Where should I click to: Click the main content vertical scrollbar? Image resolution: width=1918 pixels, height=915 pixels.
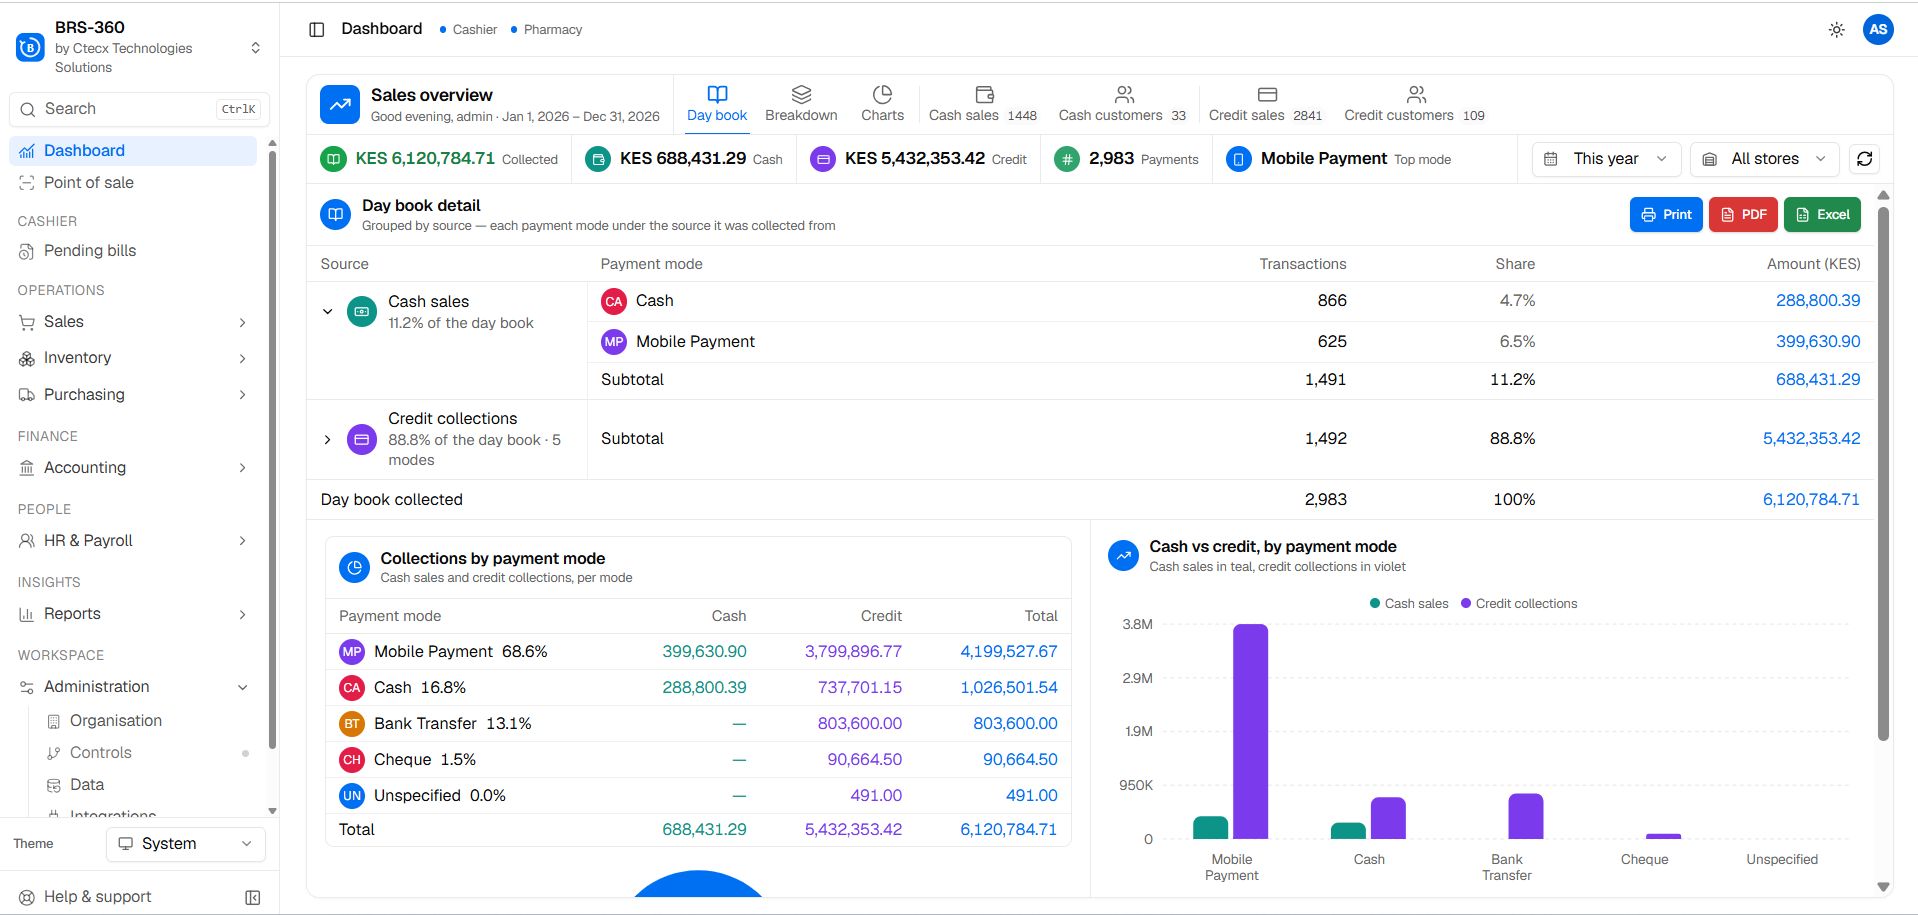coord(1883,473)
